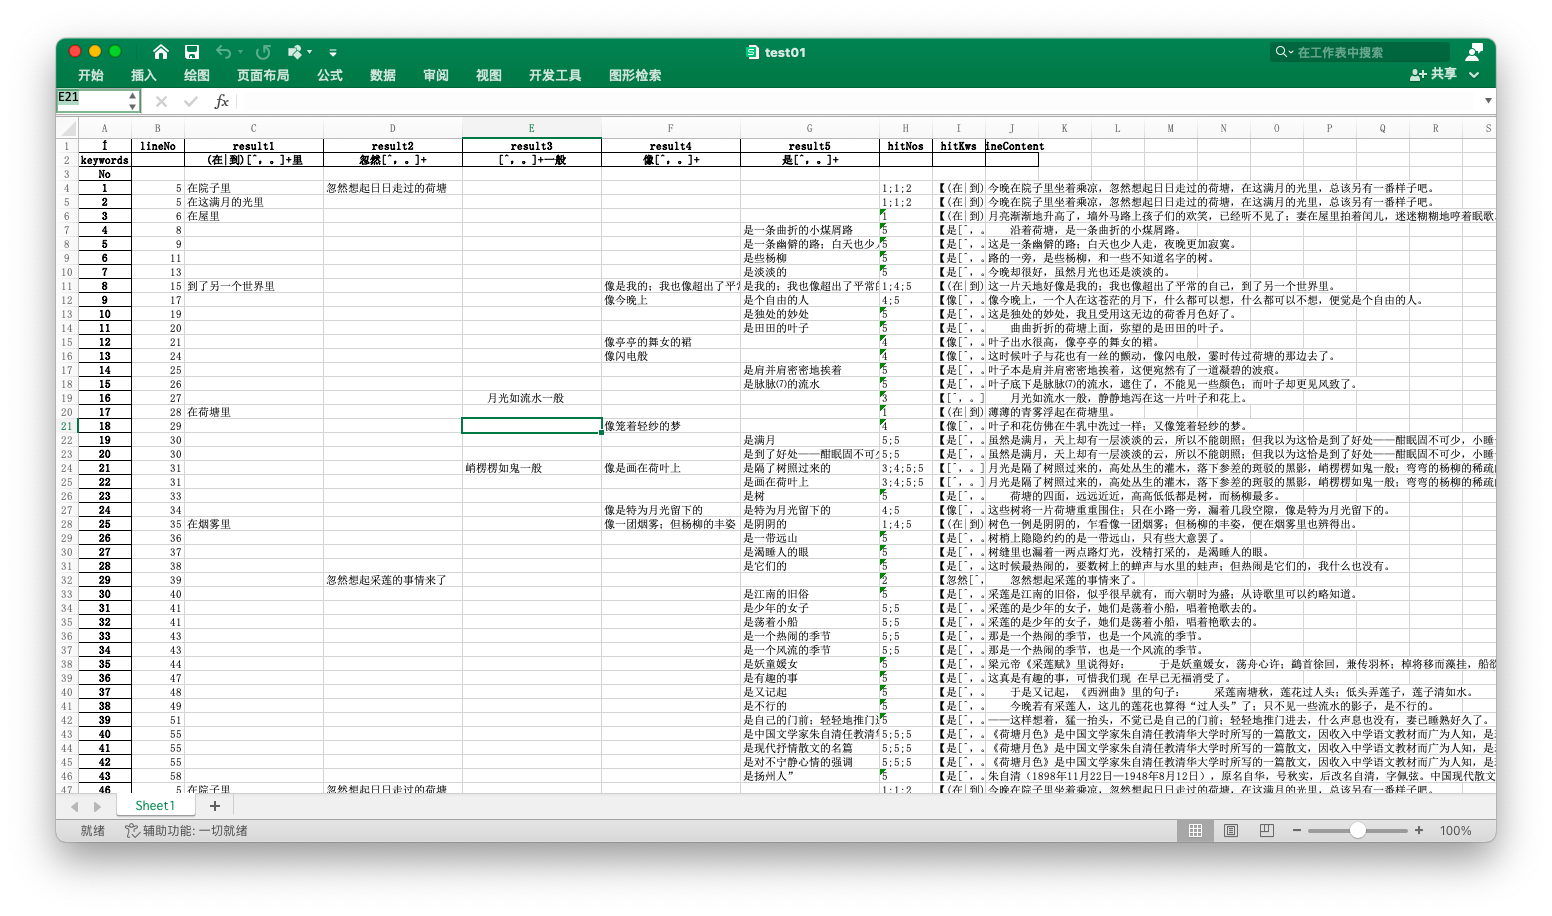Open the 公式 ribbon tab
This screenshot has width=1552, height=916.
tap(329, 74)
